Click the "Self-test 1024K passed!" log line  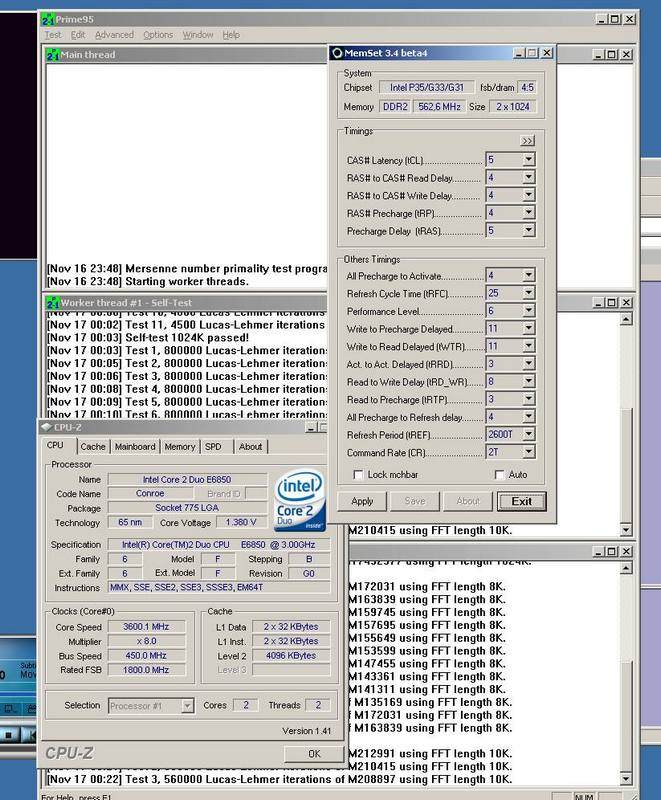pos(148,338)
